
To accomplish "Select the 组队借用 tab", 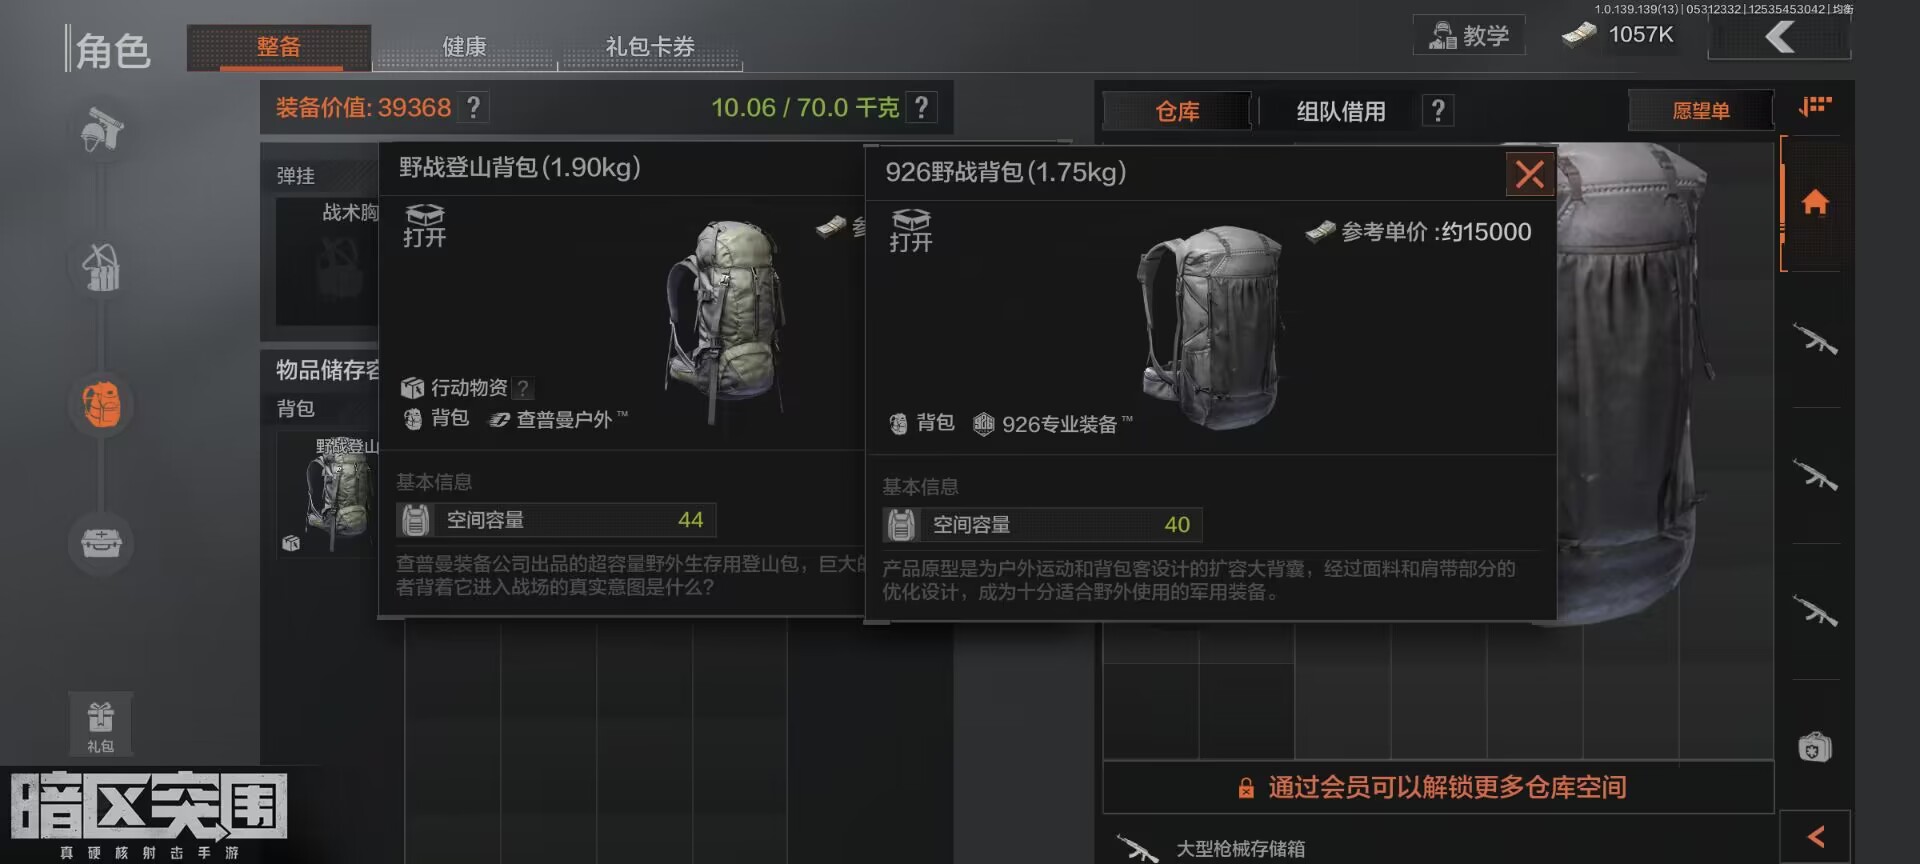I will (x=1341, y=111).
